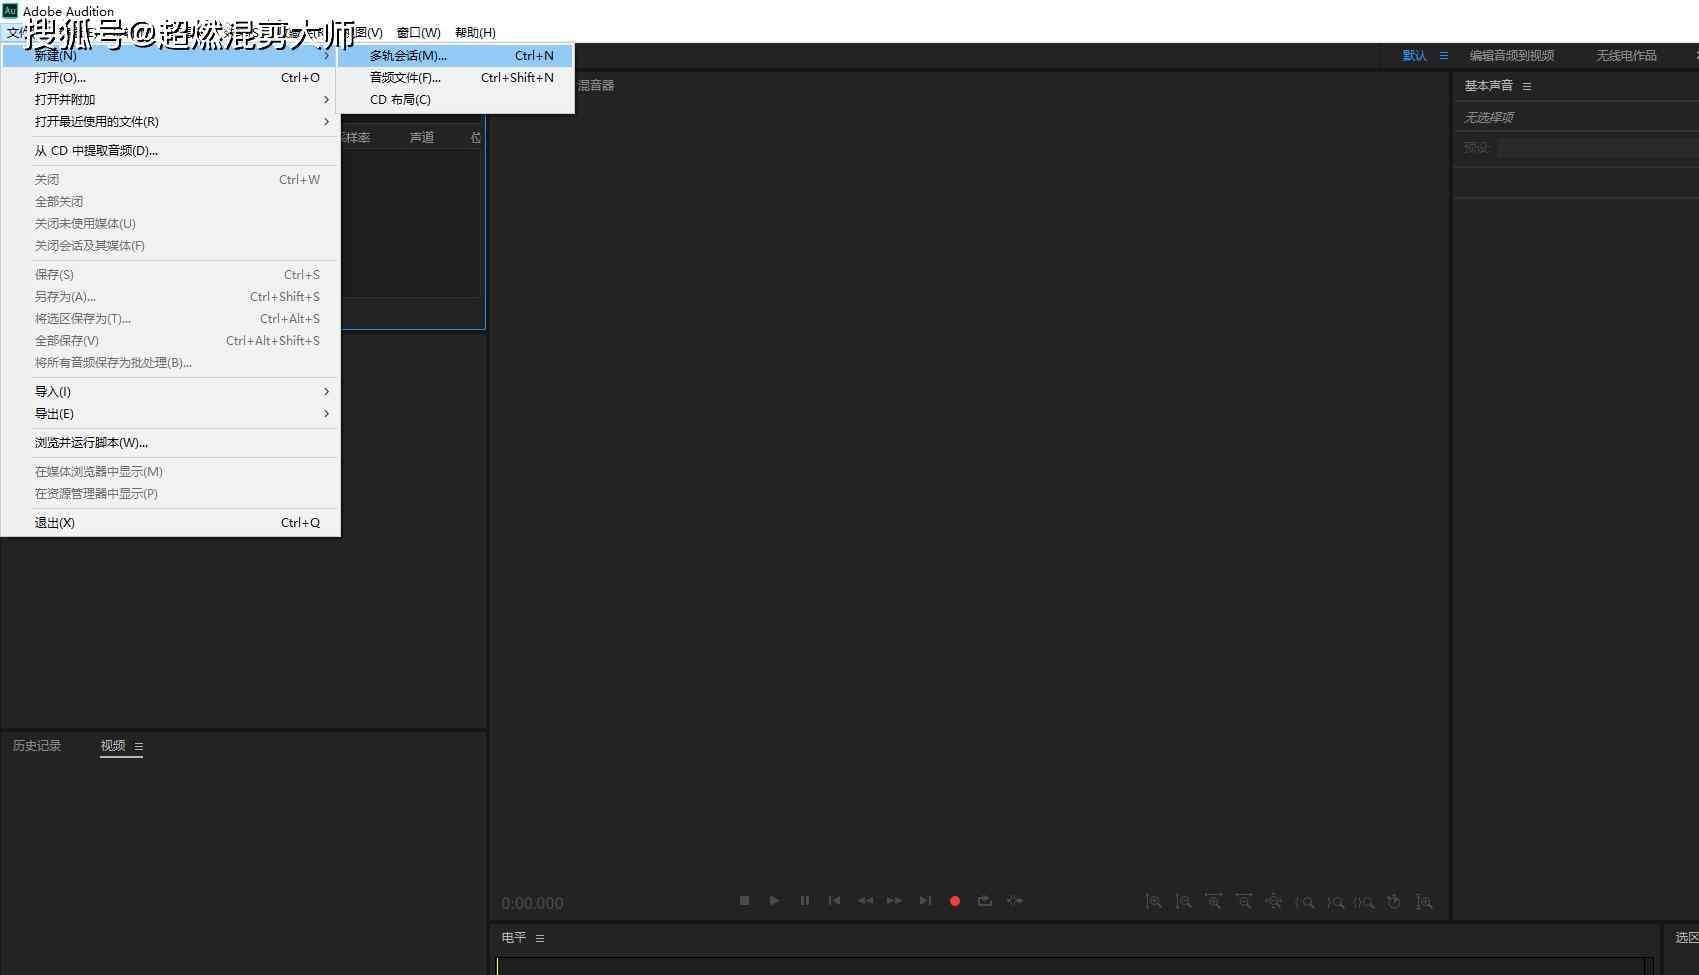1699x975 pixels.
Task: Move playhead to previous marker
Action: (834, 901)
